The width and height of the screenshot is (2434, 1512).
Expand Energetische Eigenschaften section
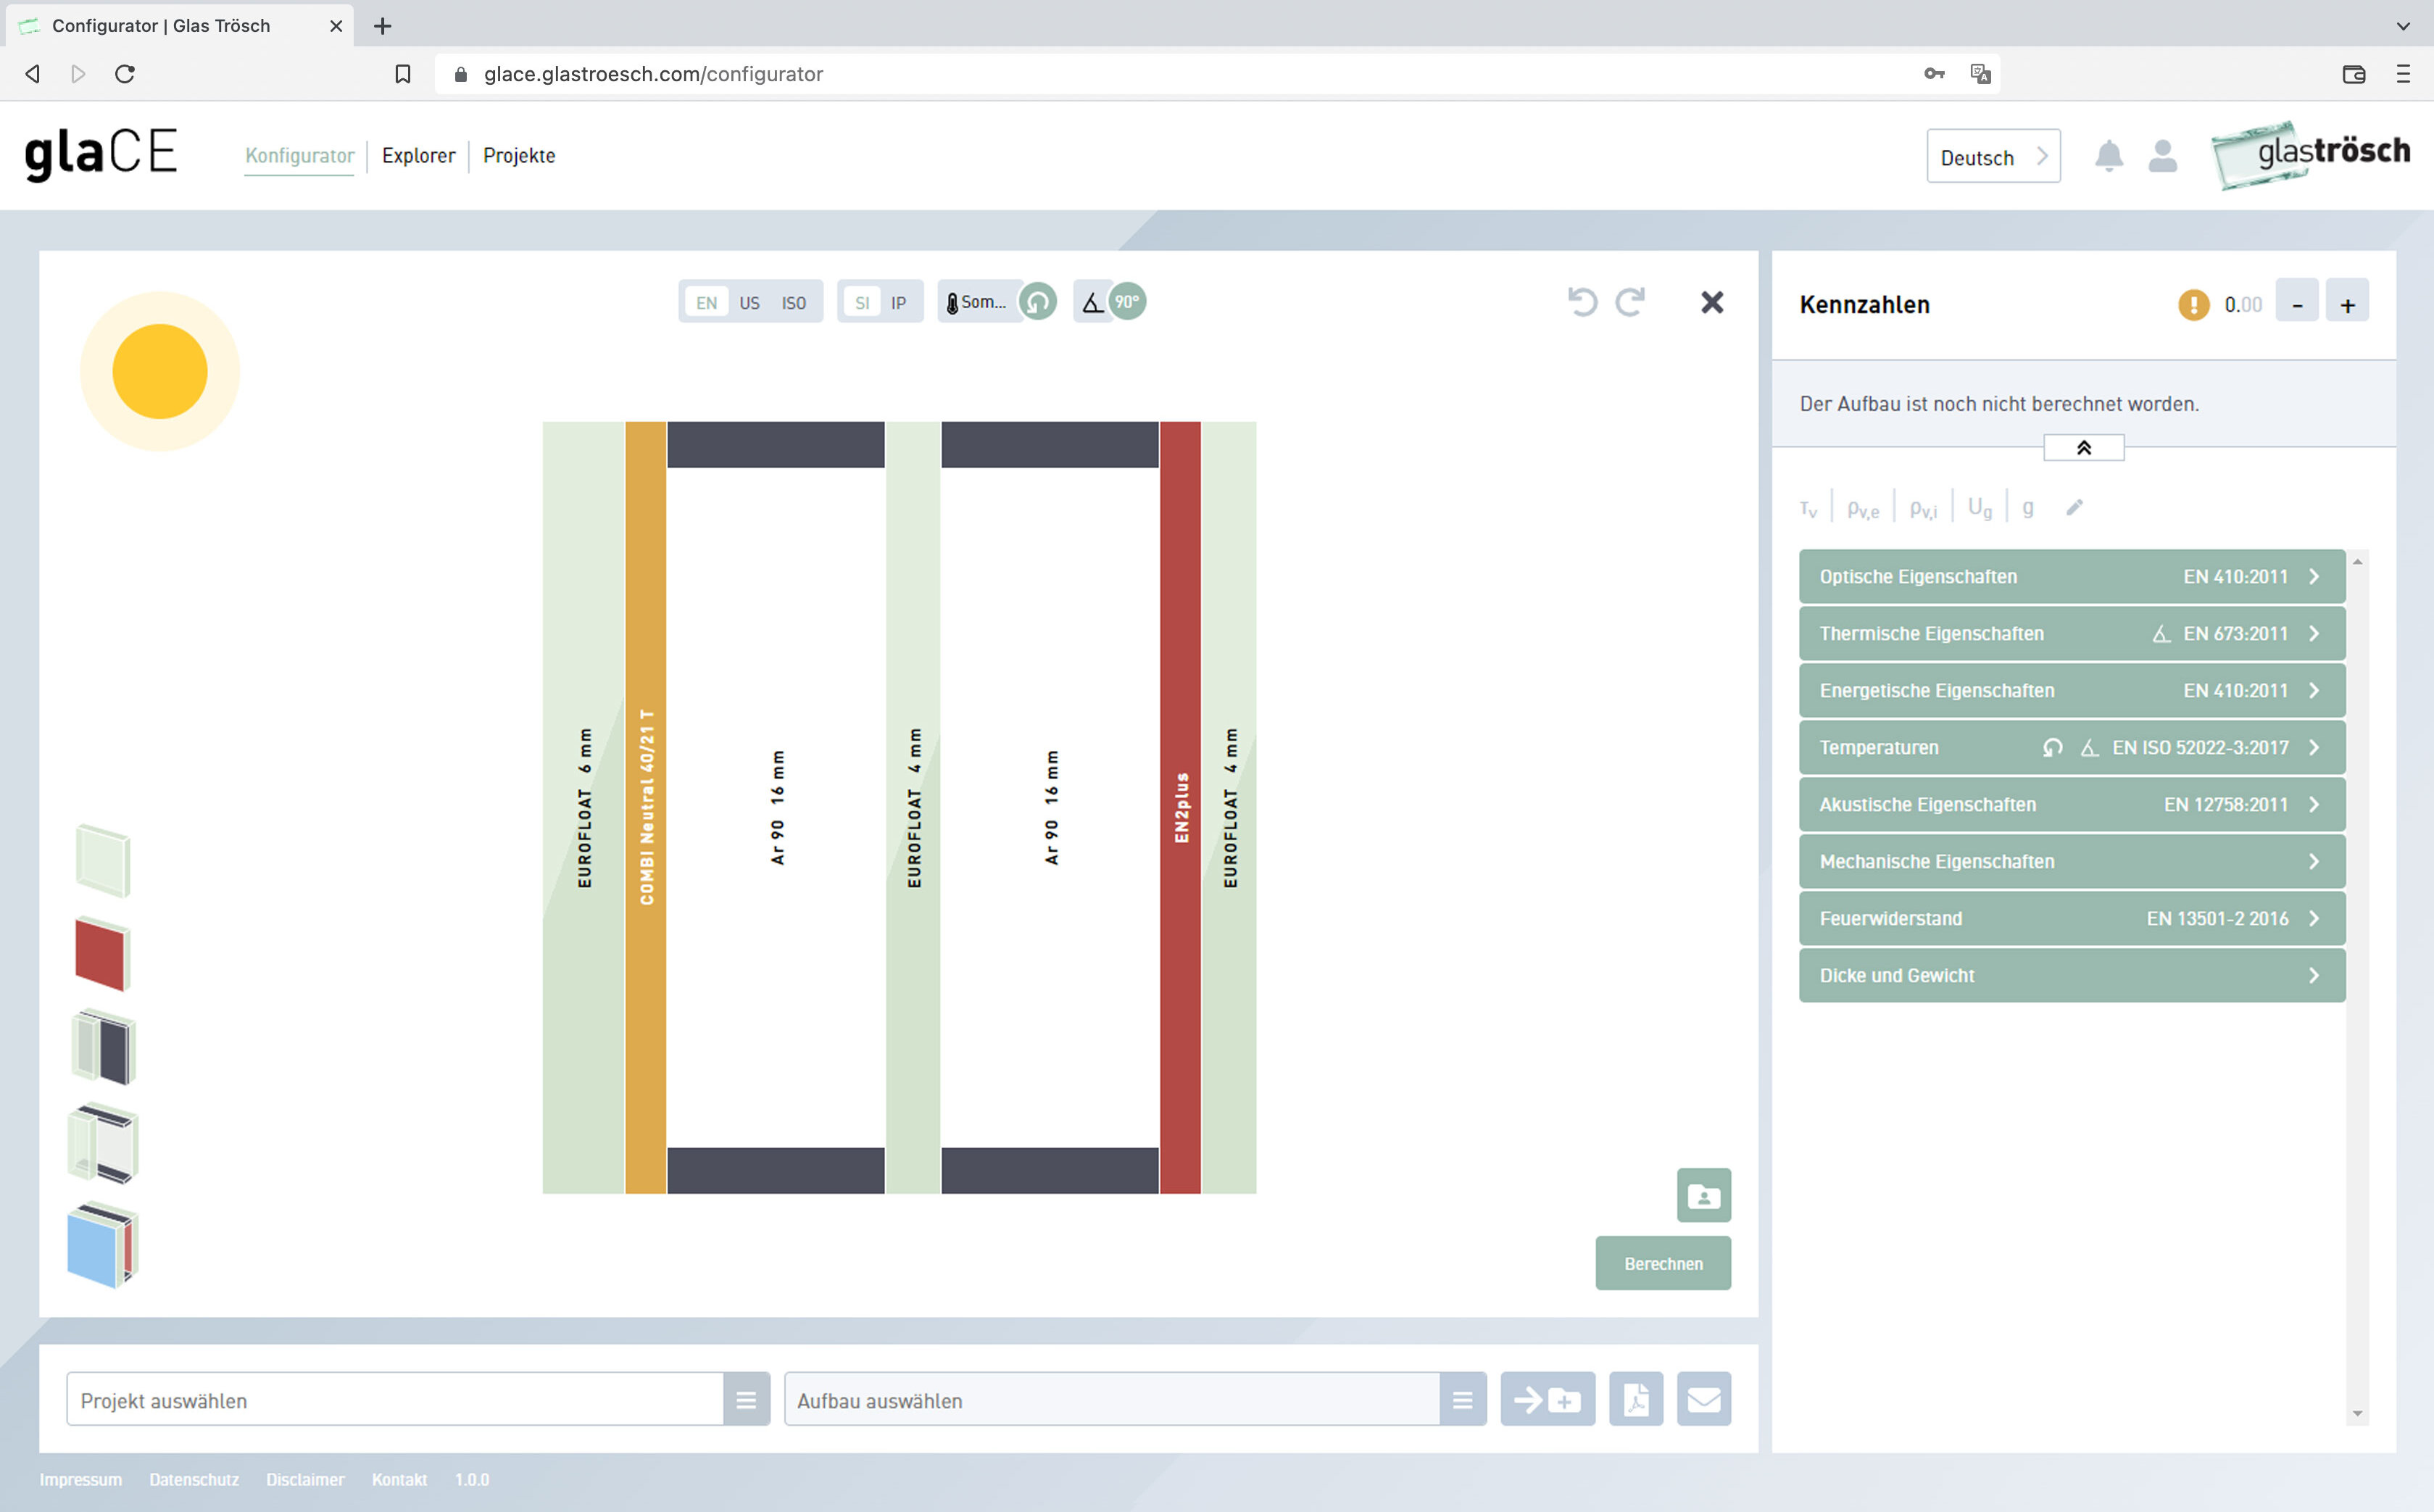point(2072,691)
